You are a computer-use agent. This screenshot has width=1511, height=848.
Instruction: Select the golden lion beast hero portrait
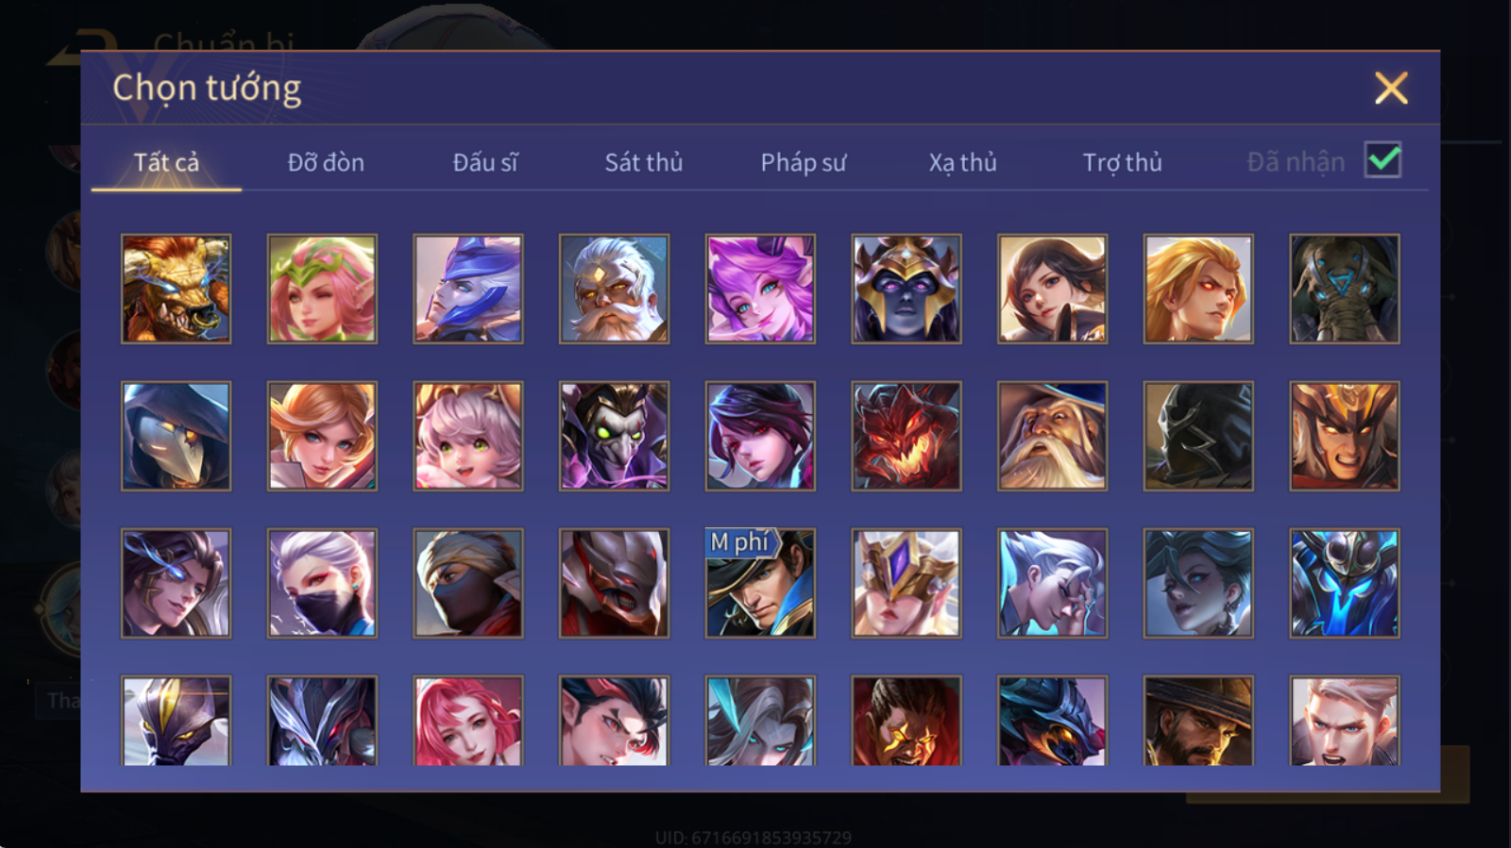(x=176, y=289)
